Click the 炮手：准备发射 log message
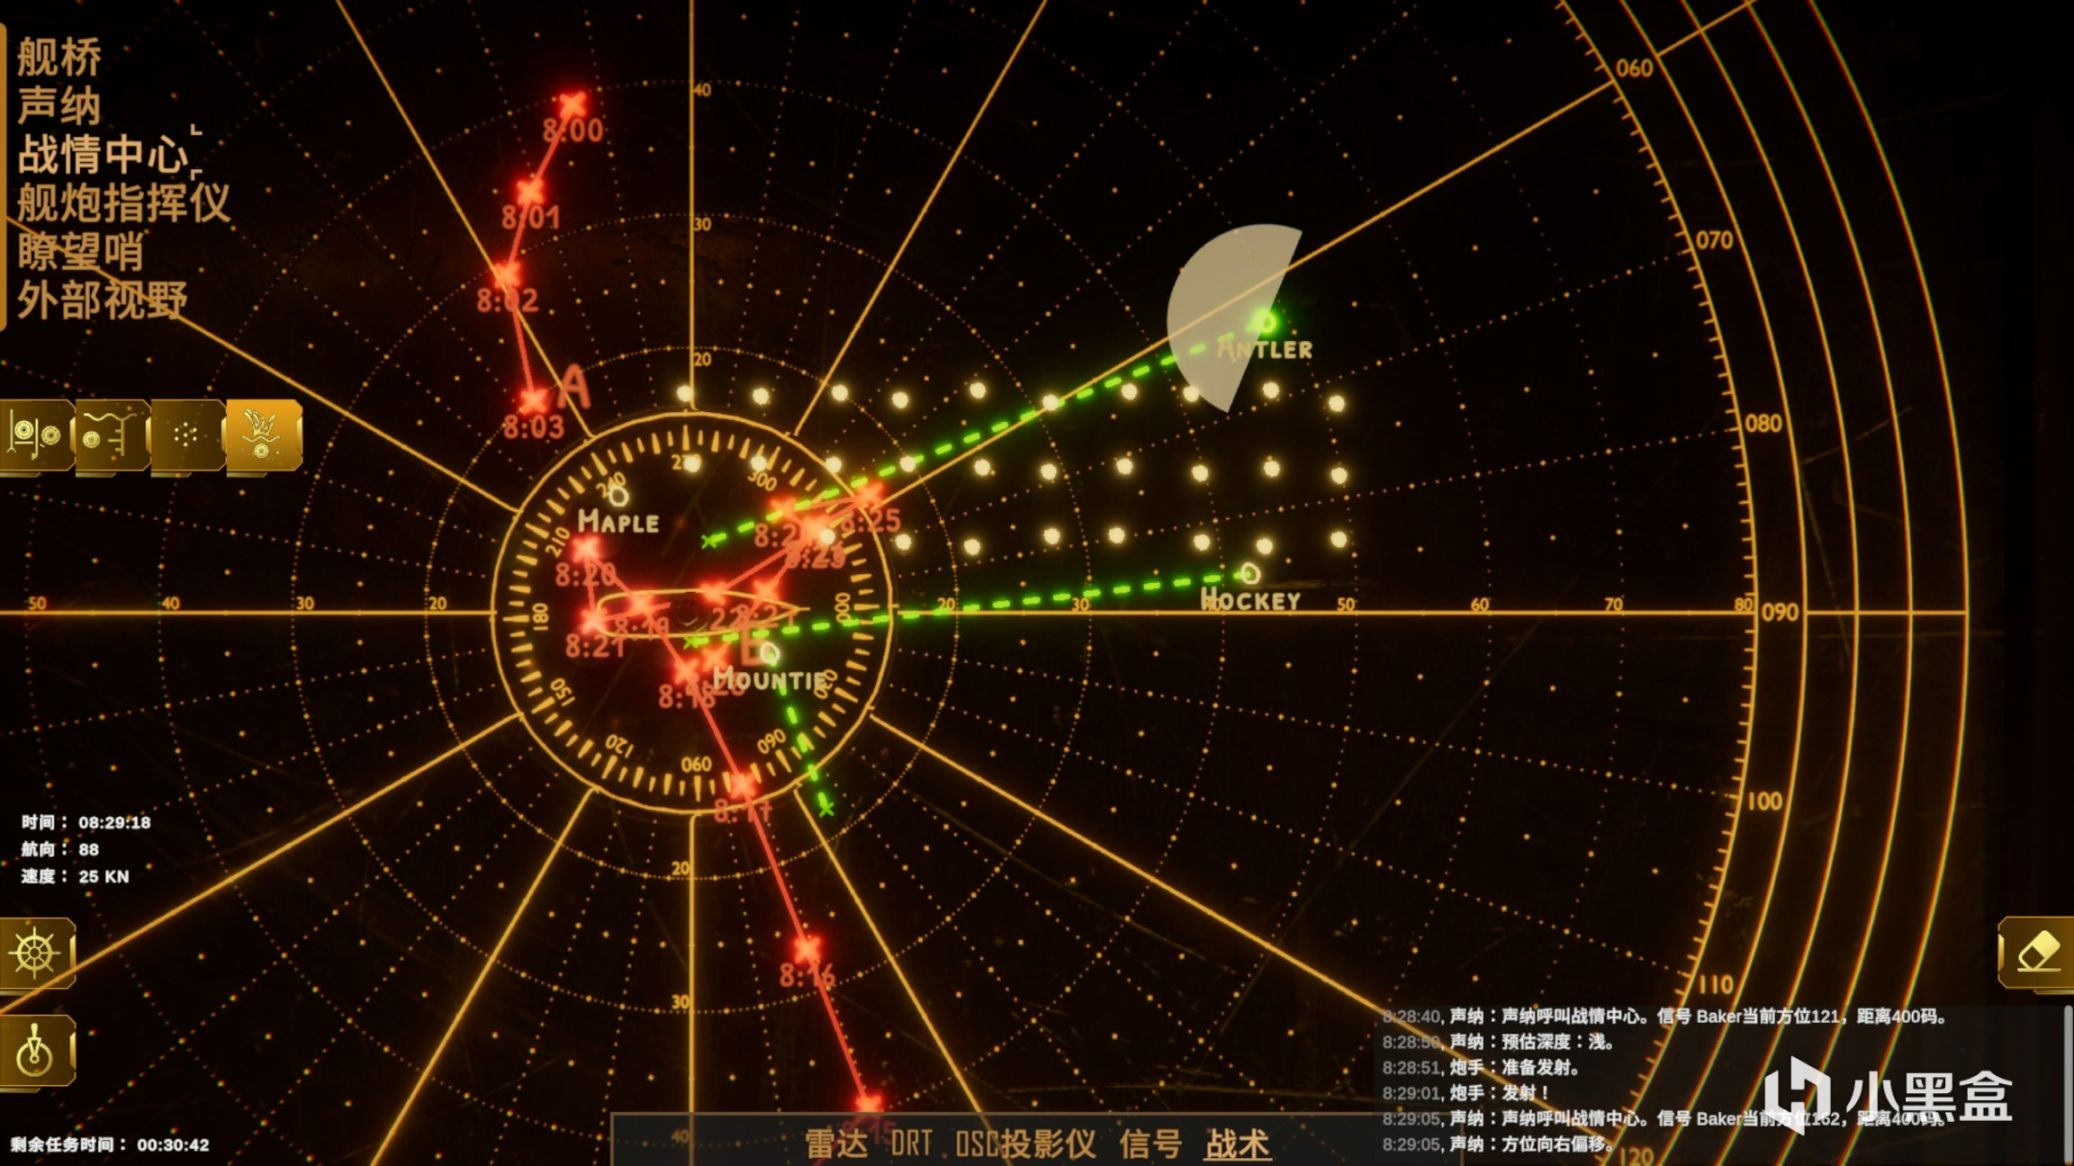This screenshot has width=2074, height=1166. (x=1481, y=1068)
